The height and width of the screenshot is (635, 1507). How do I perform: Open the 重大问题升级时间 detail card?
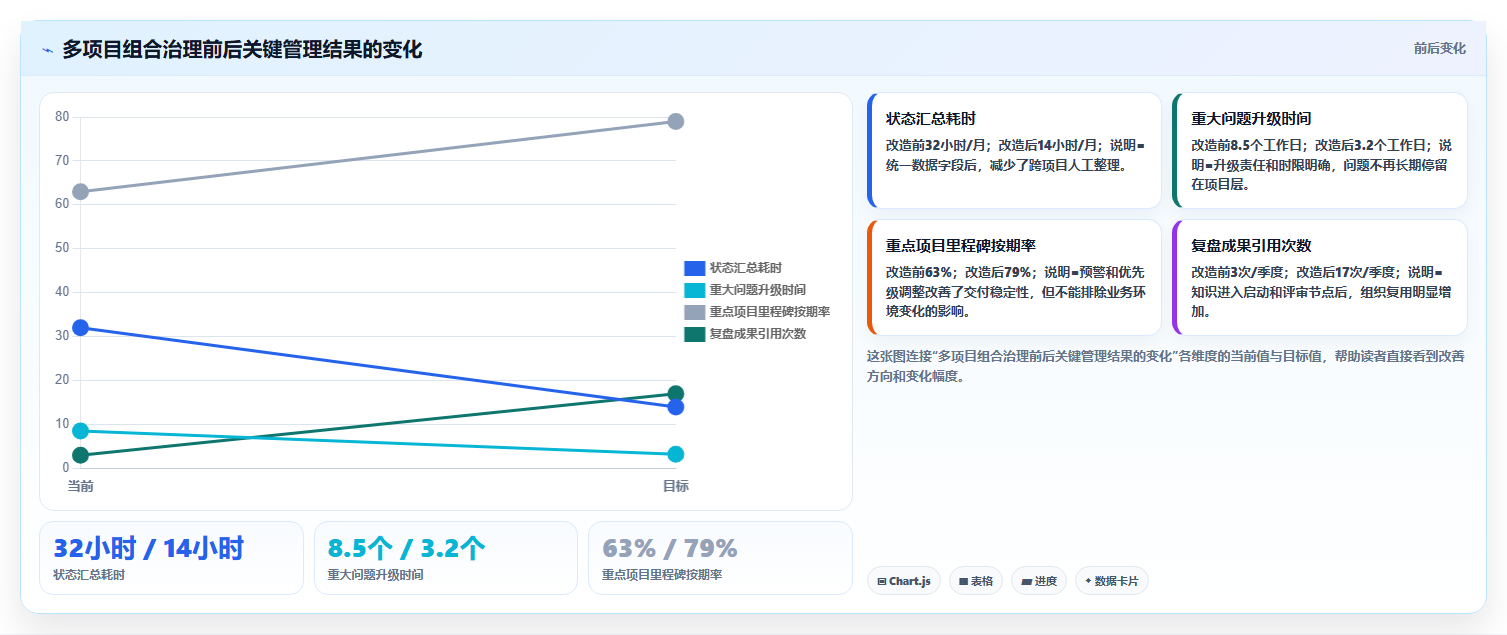pos(1320,150)
